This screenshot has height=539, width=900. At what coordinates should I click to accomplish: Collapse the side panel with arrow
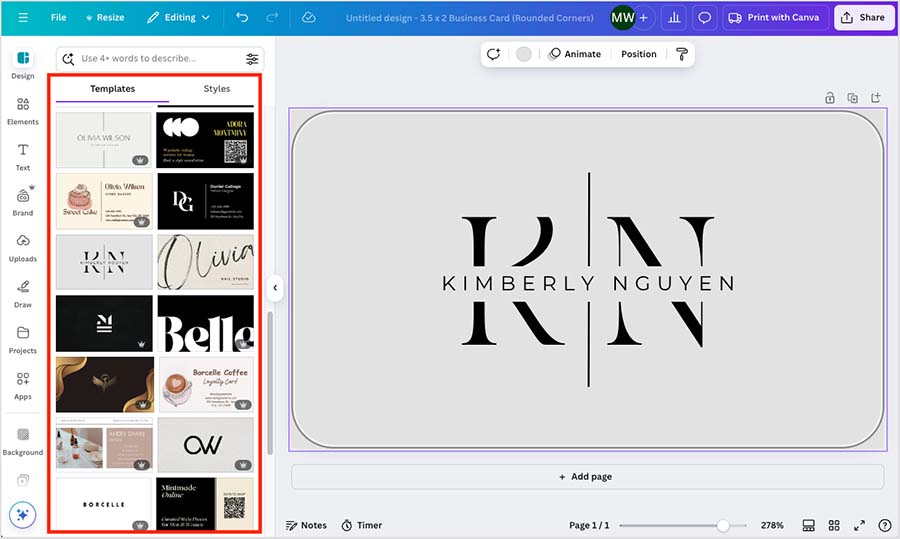(x=275, y=288)
